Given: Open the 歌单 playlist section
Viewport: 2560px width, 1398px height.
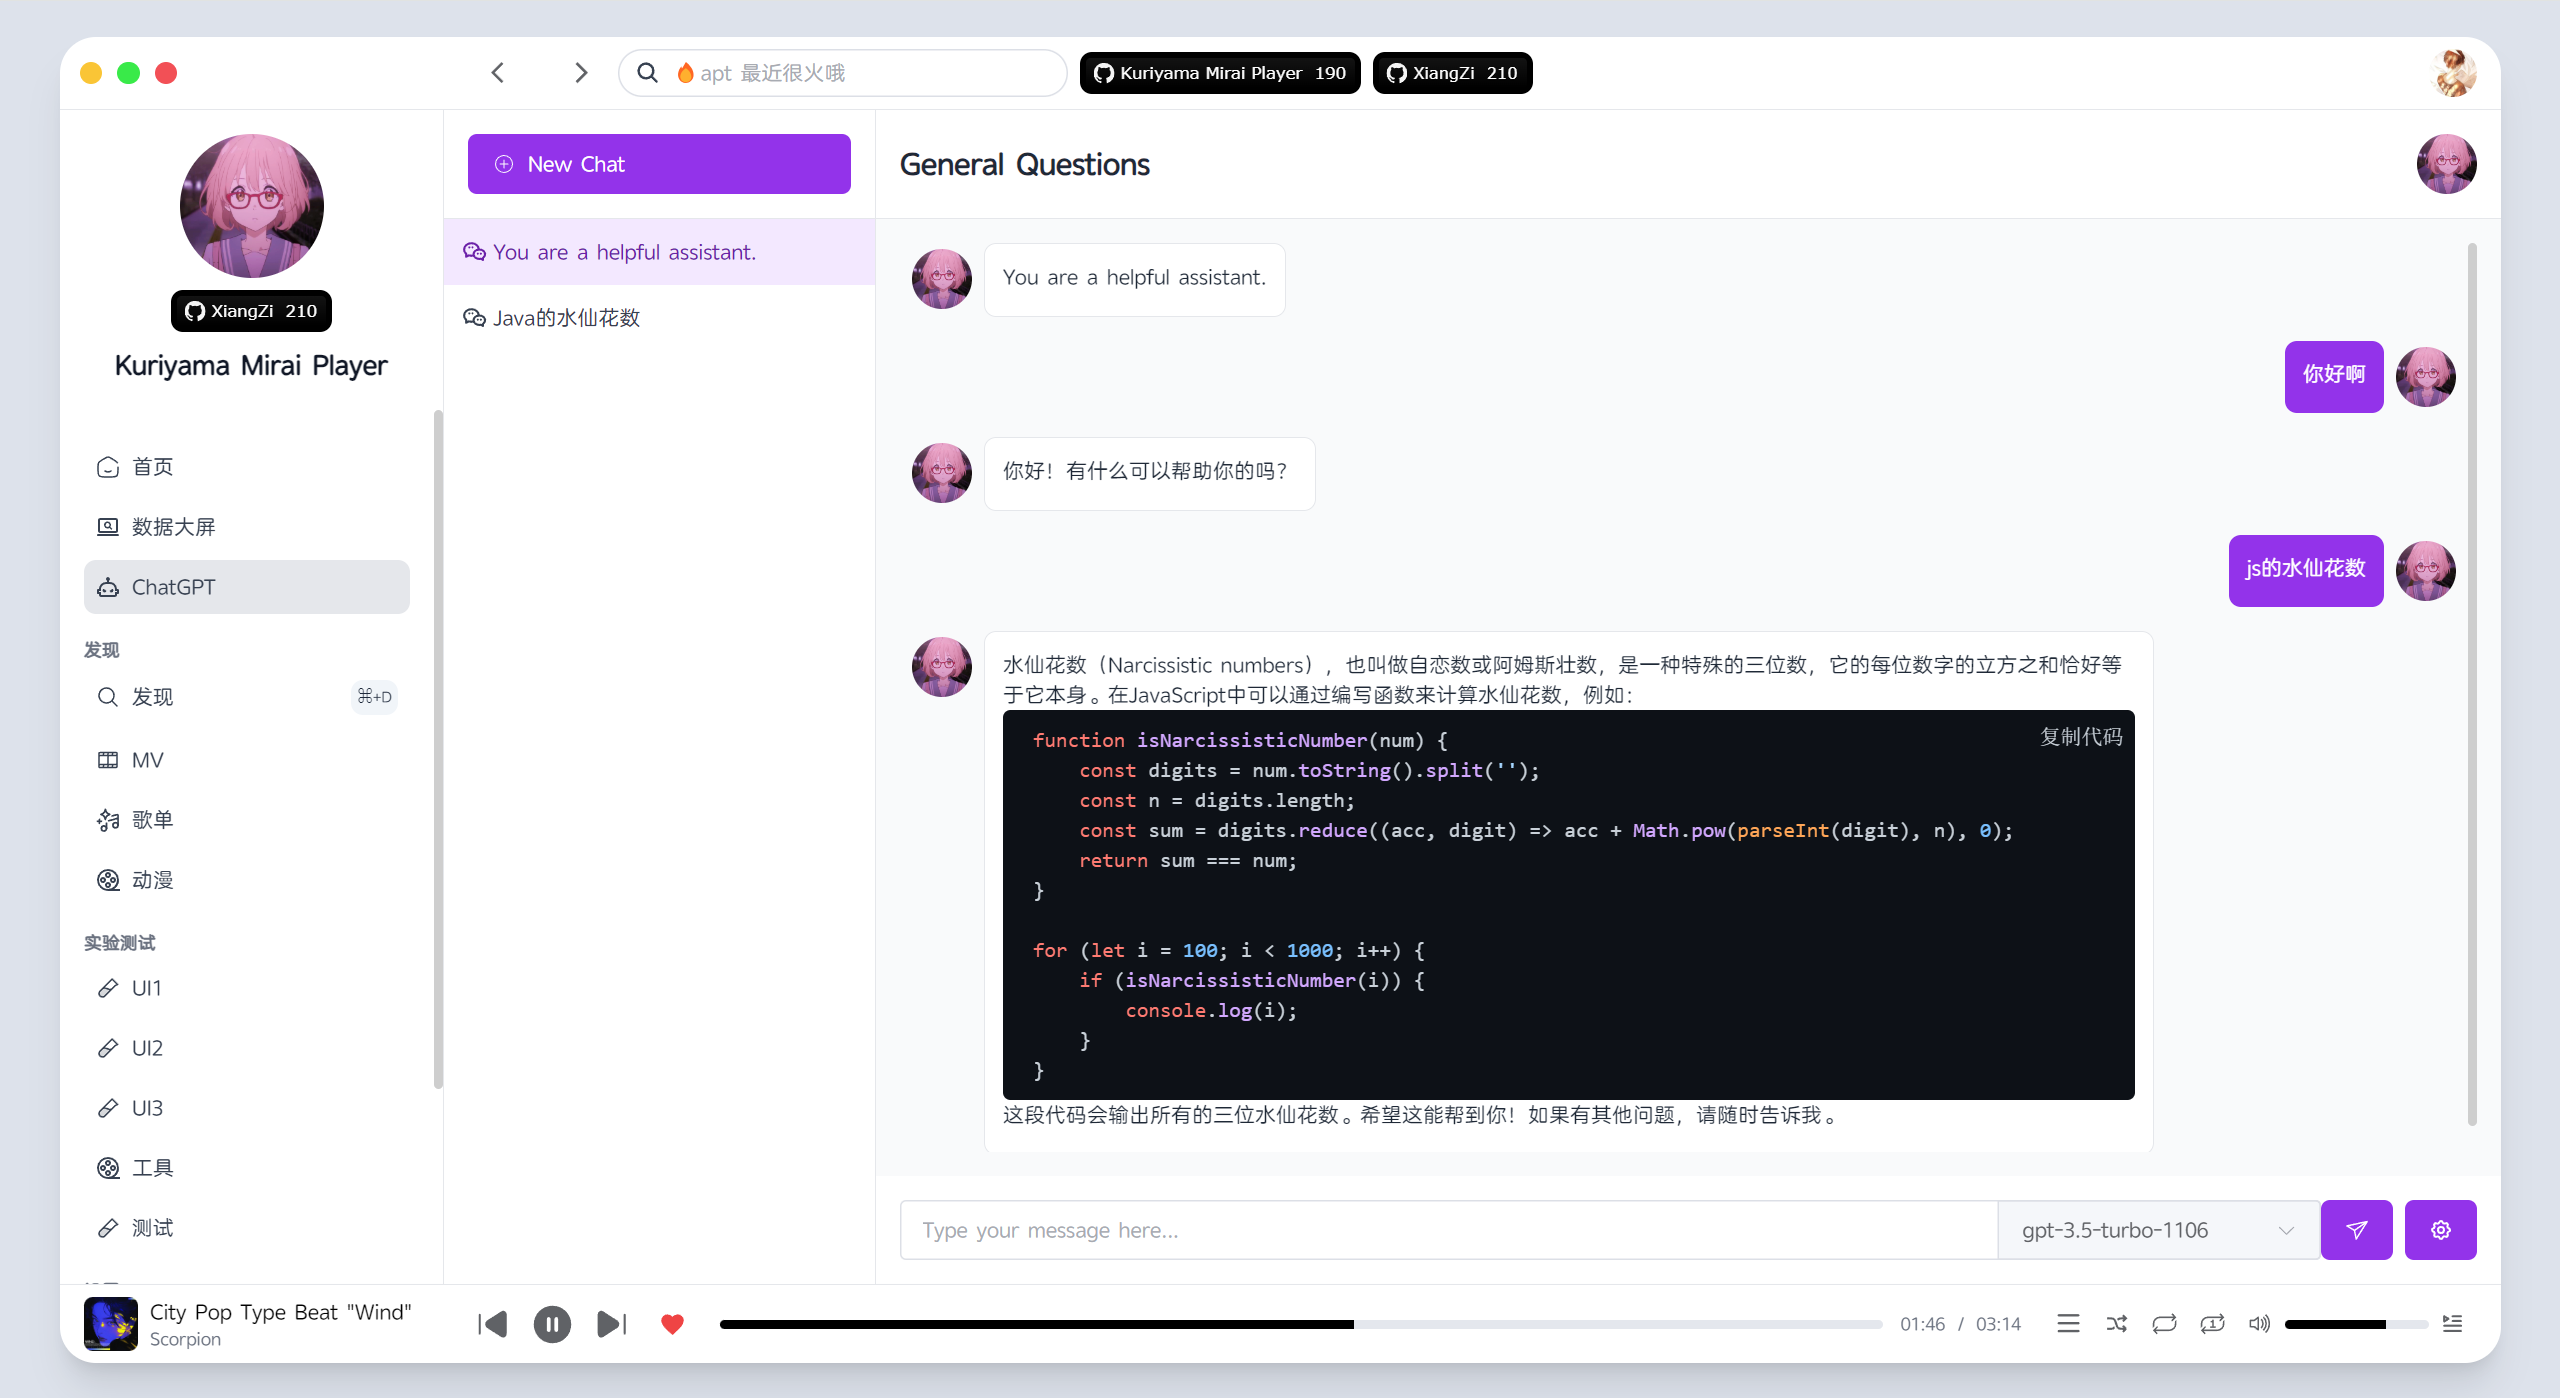Looking at the screenshot, I should pyautogui.click(x=152, y=820).
